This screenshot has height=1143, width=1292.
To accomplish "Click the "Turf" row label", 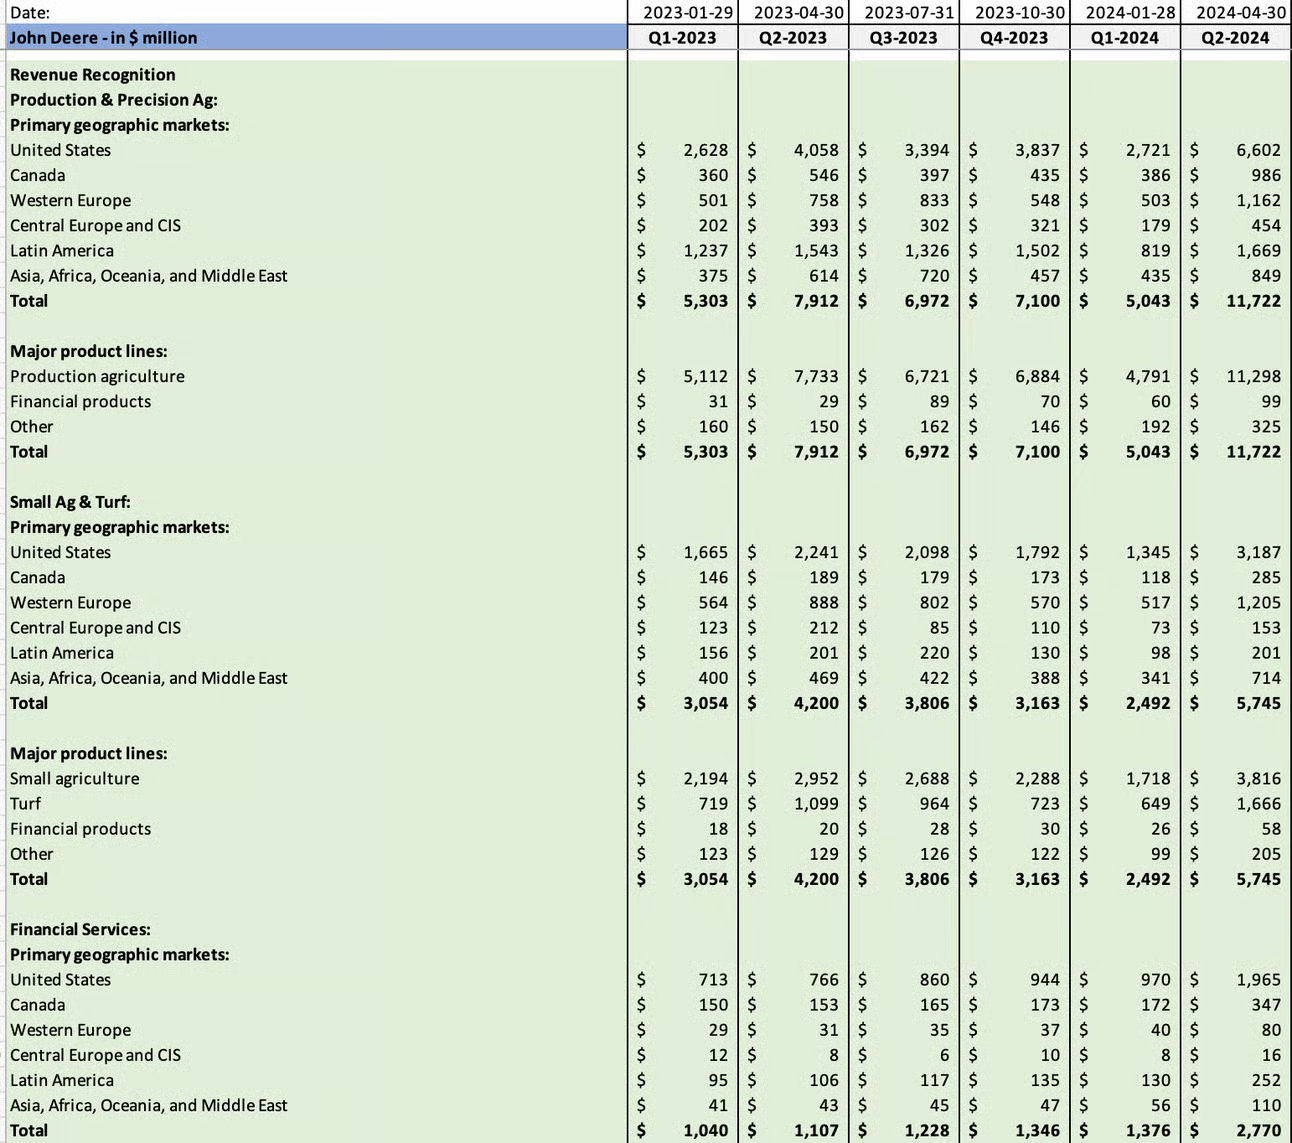I will click(x=26, y=803).
